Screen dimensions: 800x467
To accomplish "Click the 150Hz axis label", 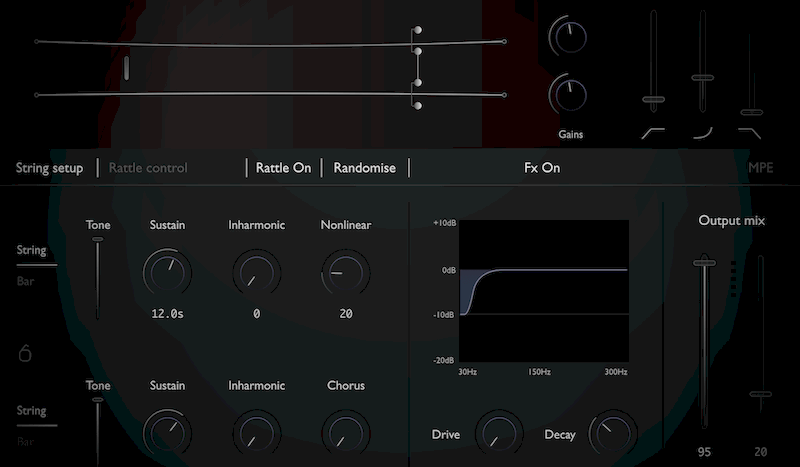I will coord(539,372).
